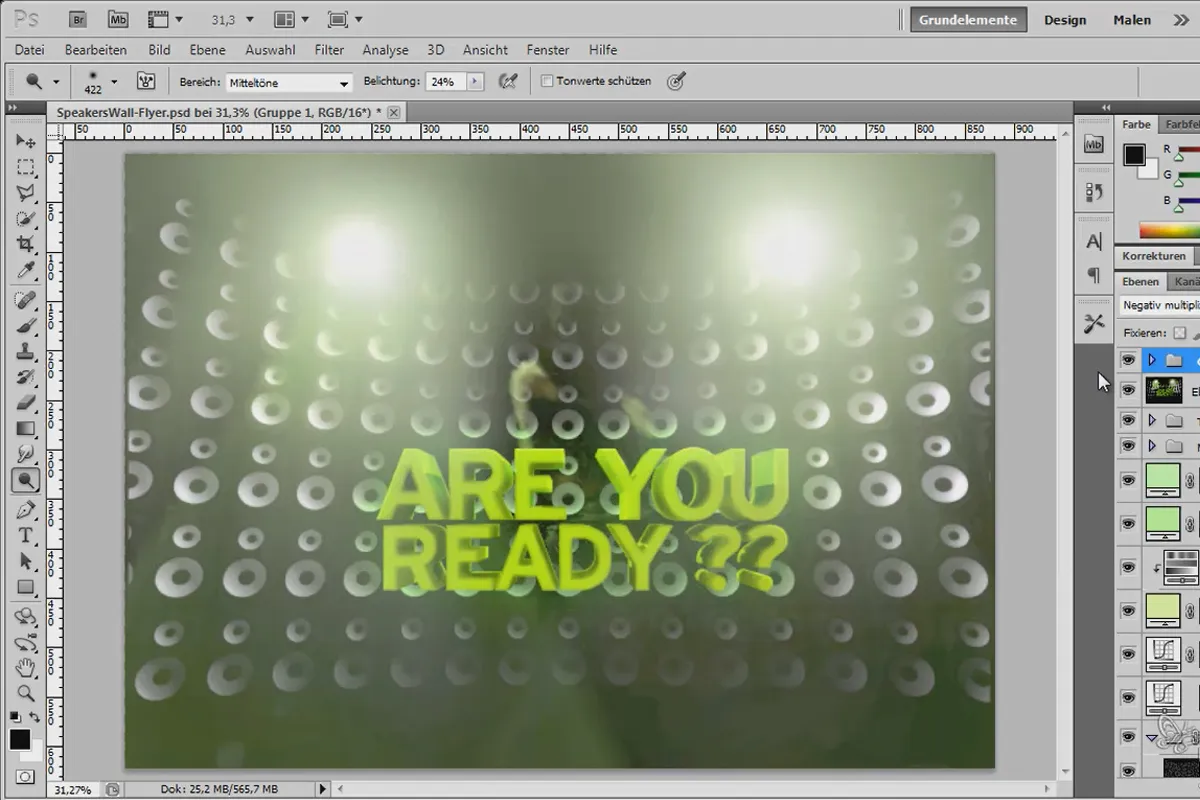Select the Hand tool

[x=24, y=668]
